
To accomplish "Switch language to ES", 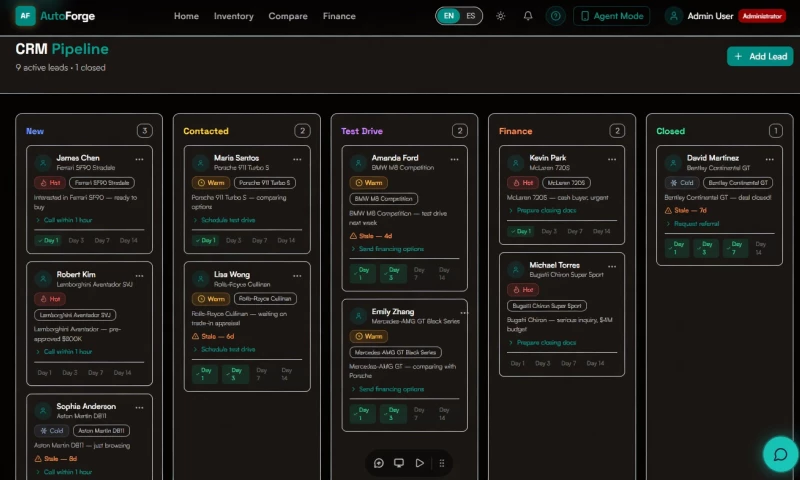I will 470,16.
